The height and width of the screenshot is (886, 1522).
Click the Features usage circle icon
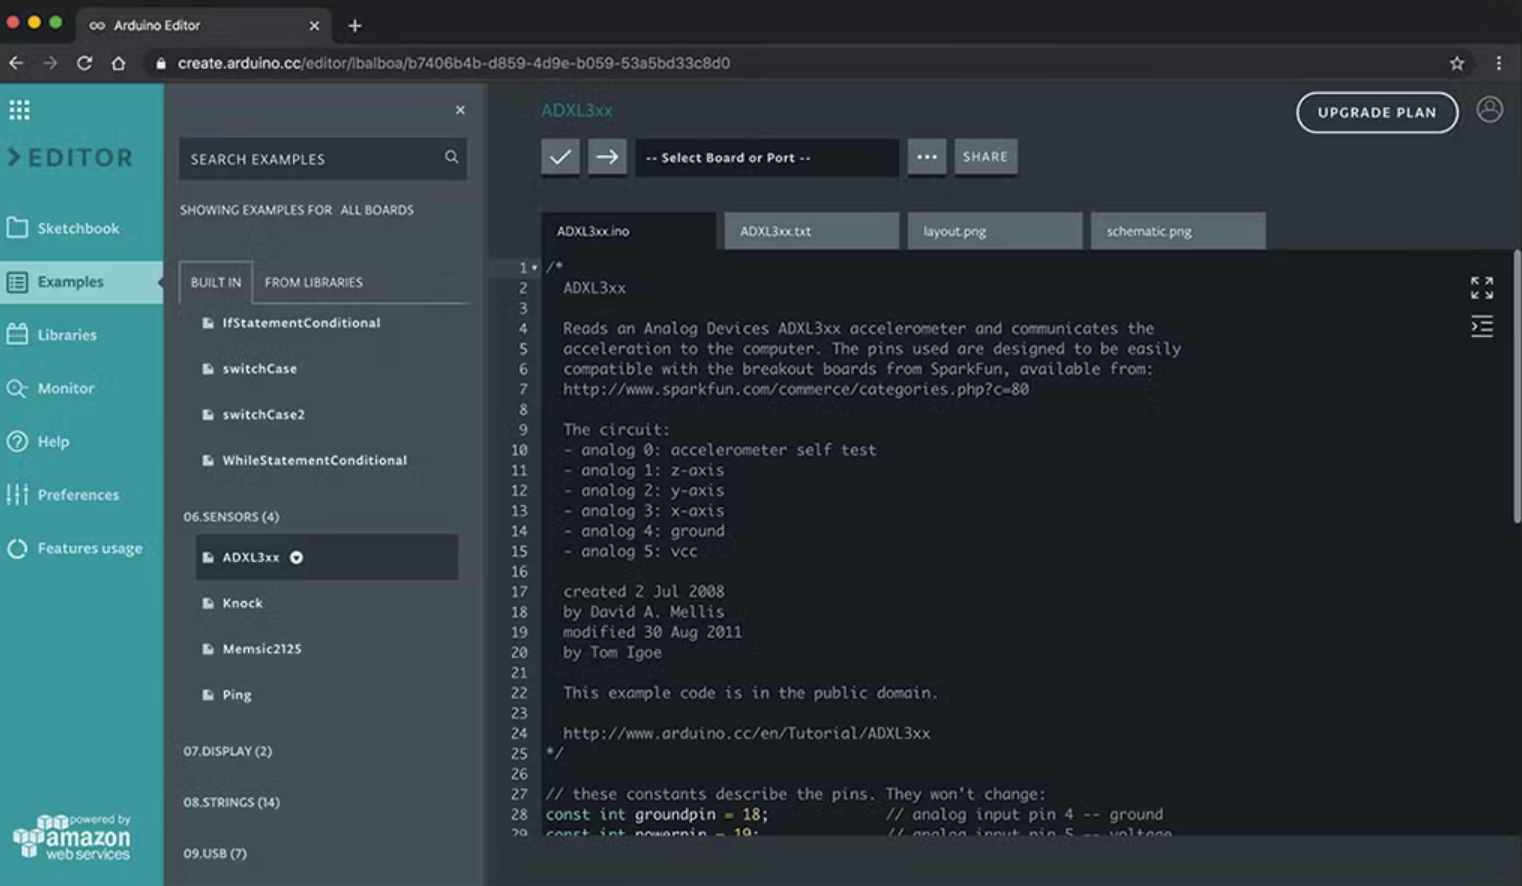coord(17,548)
